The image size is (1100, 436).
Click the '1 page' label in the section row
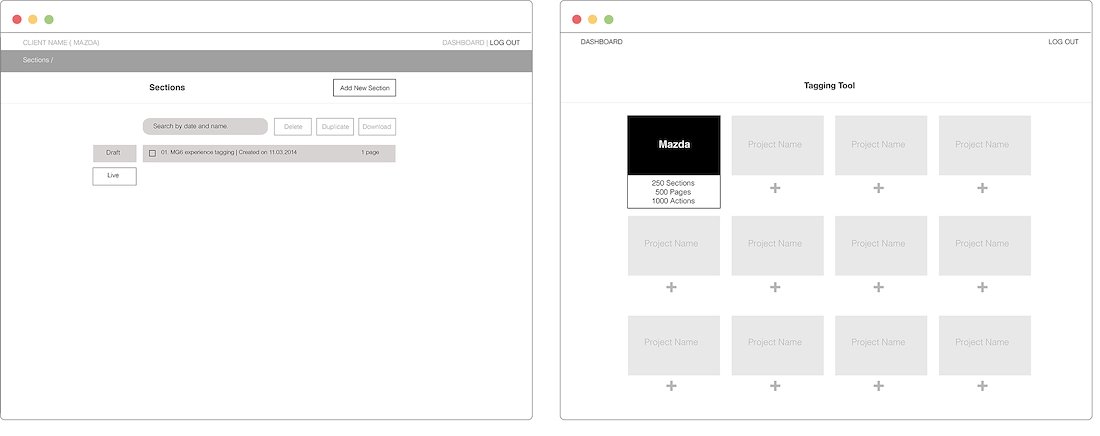tap(370, 152)
